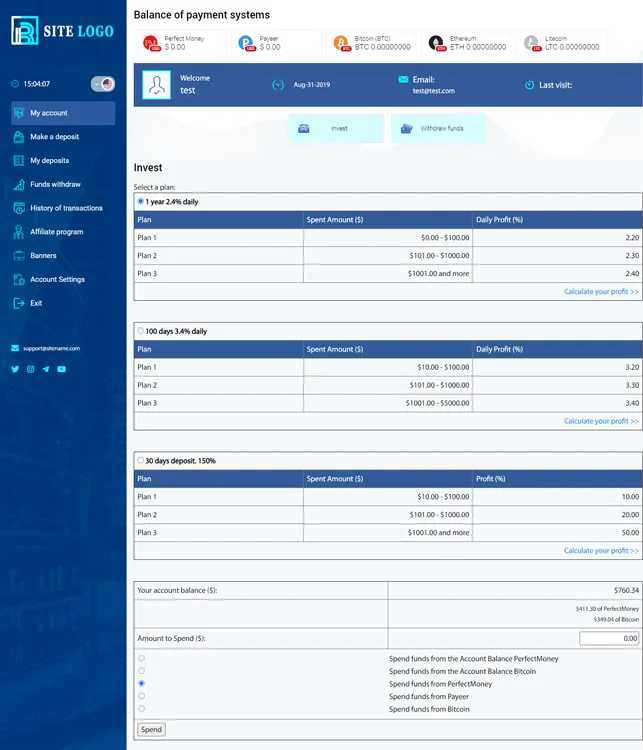
Task: Open the Telegram social icon
Action: pyautogui.click(x=46, y=369)
